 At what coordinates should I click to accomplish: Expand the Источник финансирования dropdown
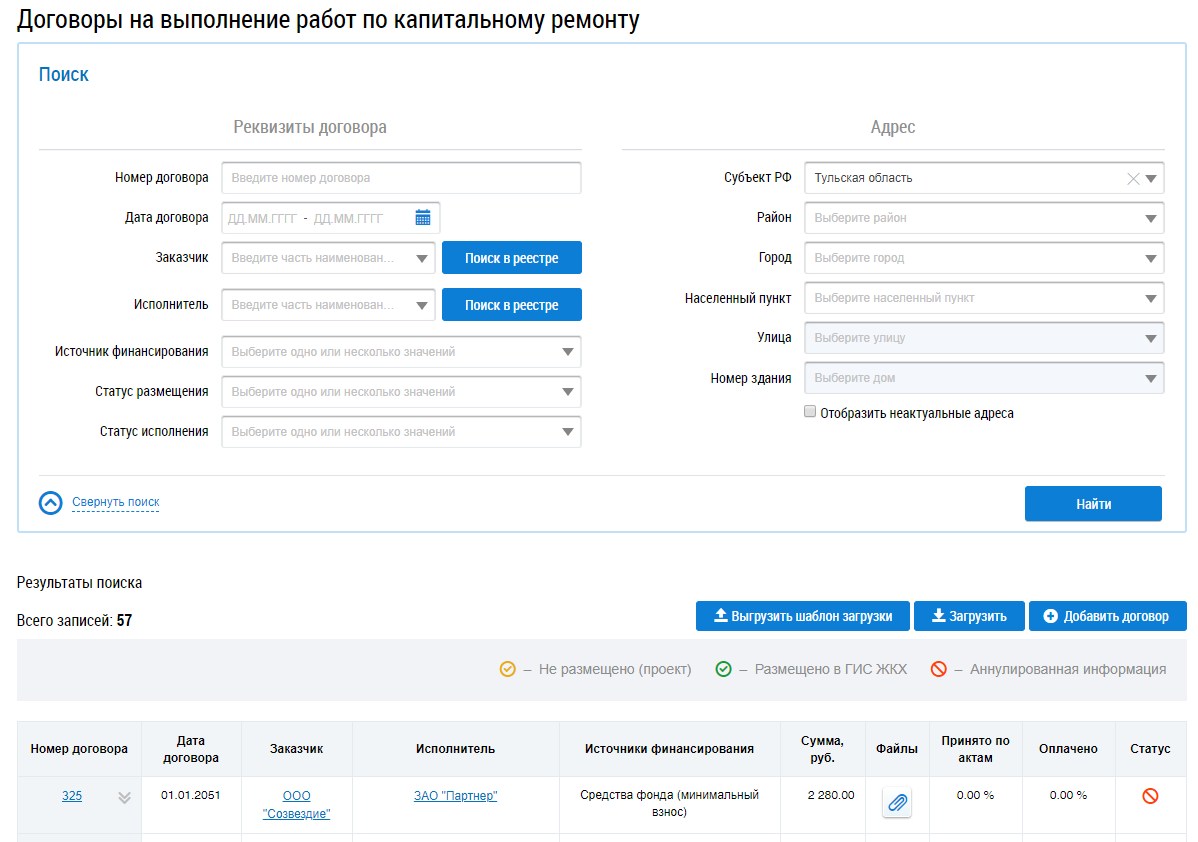[x=568, y=352]
